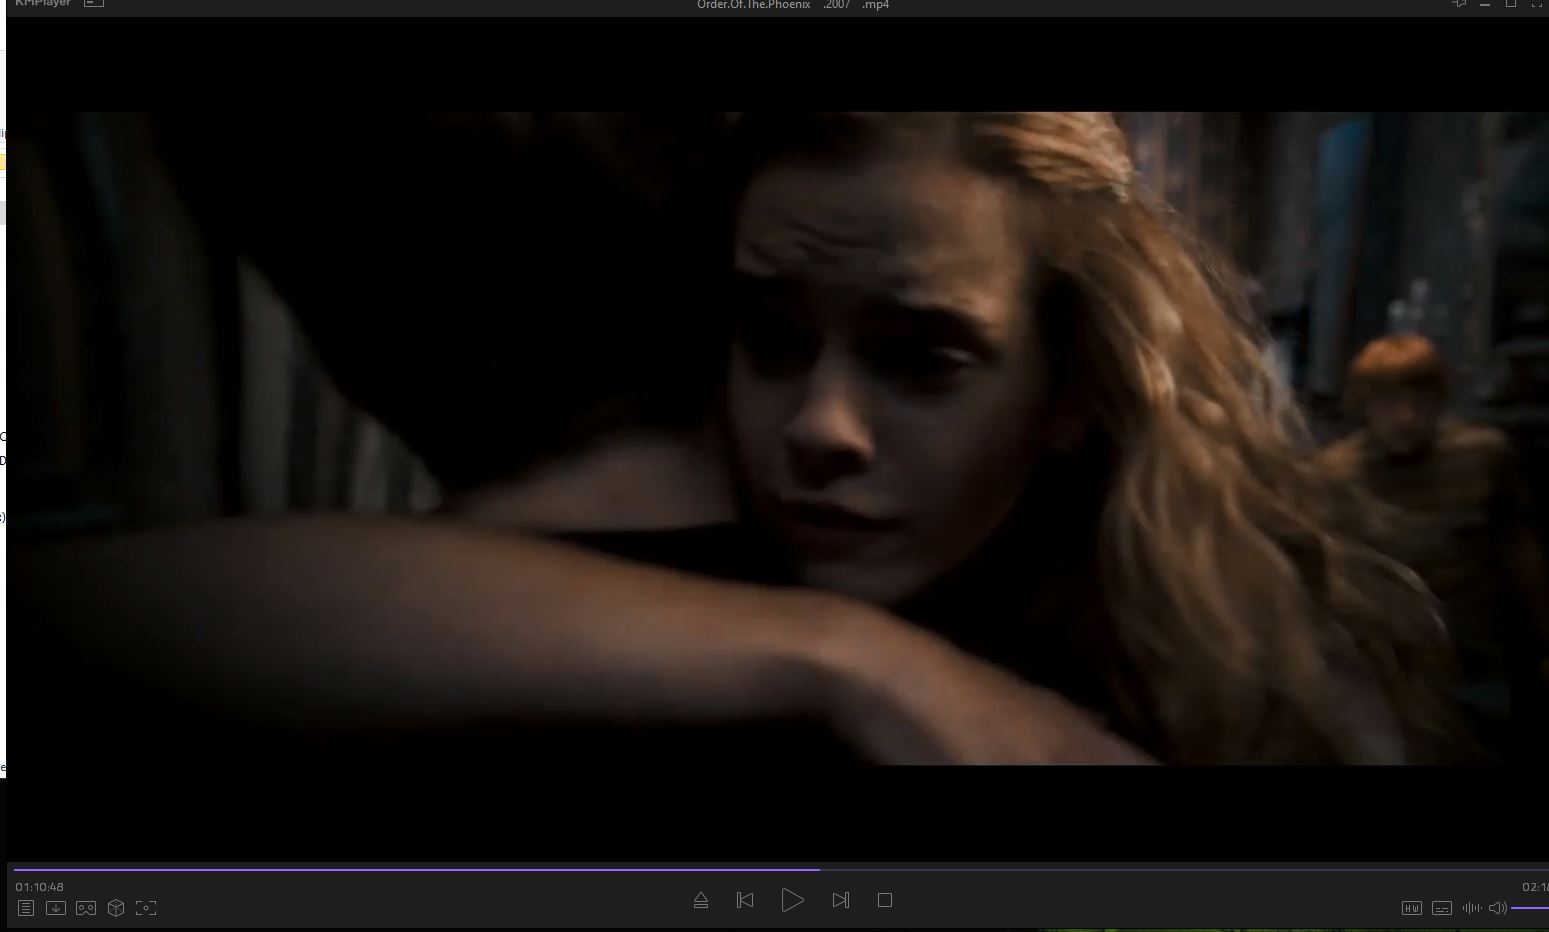Toggle subtitles display icon

(1441, 908)
